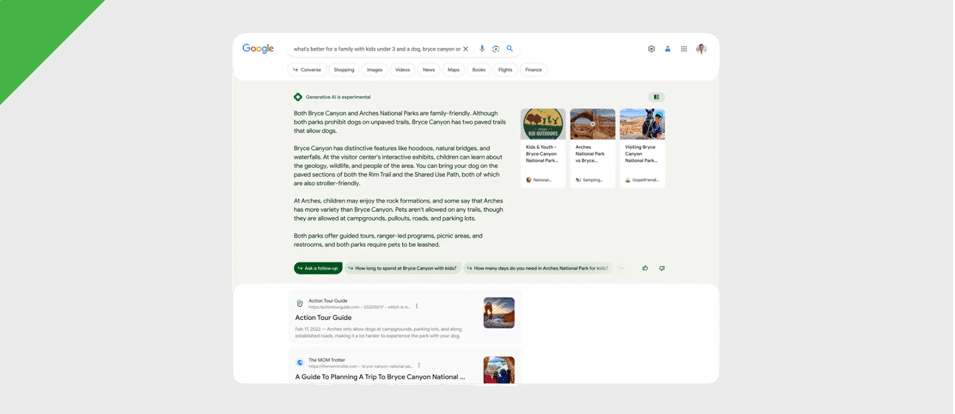This screenshot has width=955, height=414.
Task: Select the Videos filter chip
Action: (403, 70)
